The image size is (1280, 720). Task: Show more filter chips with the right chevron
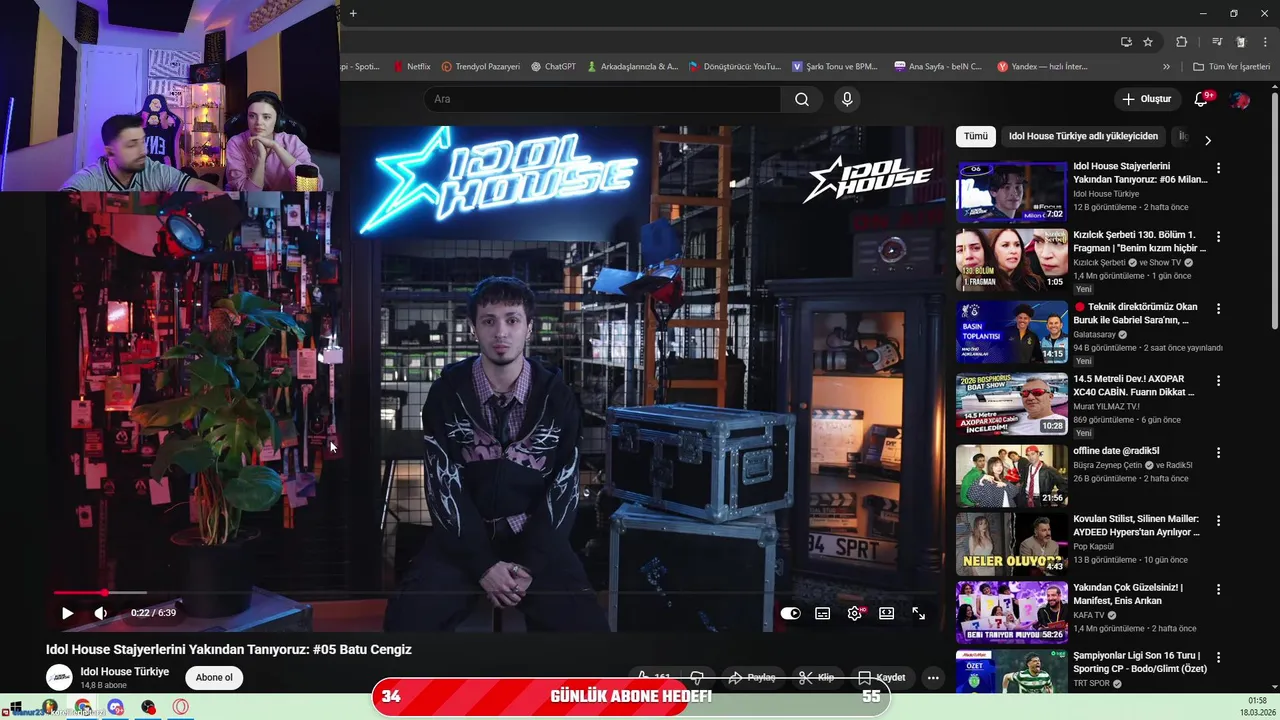(1207, 140)
